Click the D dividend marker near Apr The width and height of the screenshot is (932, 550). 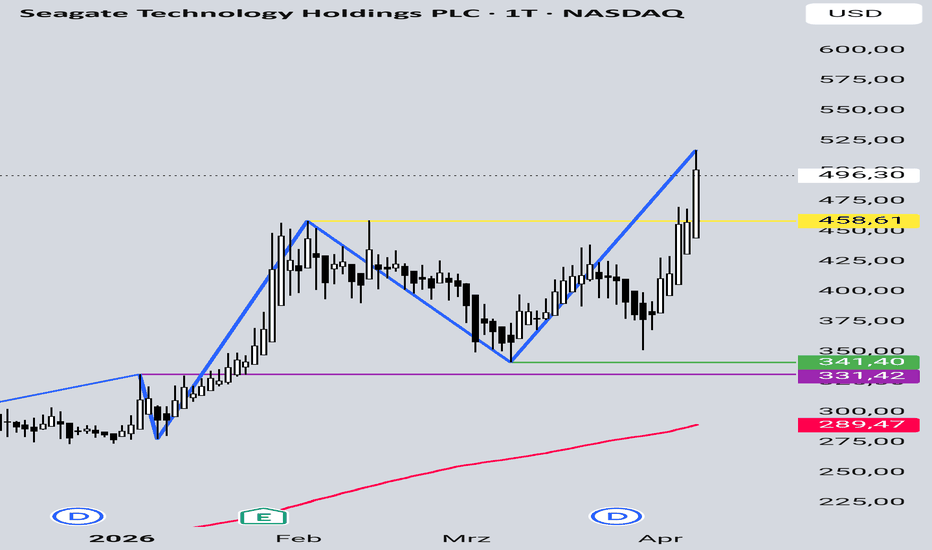(616, 516)
